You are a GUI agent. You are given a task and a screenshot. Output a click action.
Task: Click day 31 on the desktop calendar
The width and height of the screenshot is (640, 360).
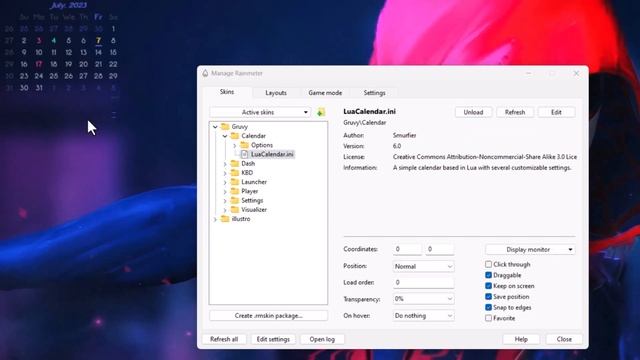coord(39,88)
